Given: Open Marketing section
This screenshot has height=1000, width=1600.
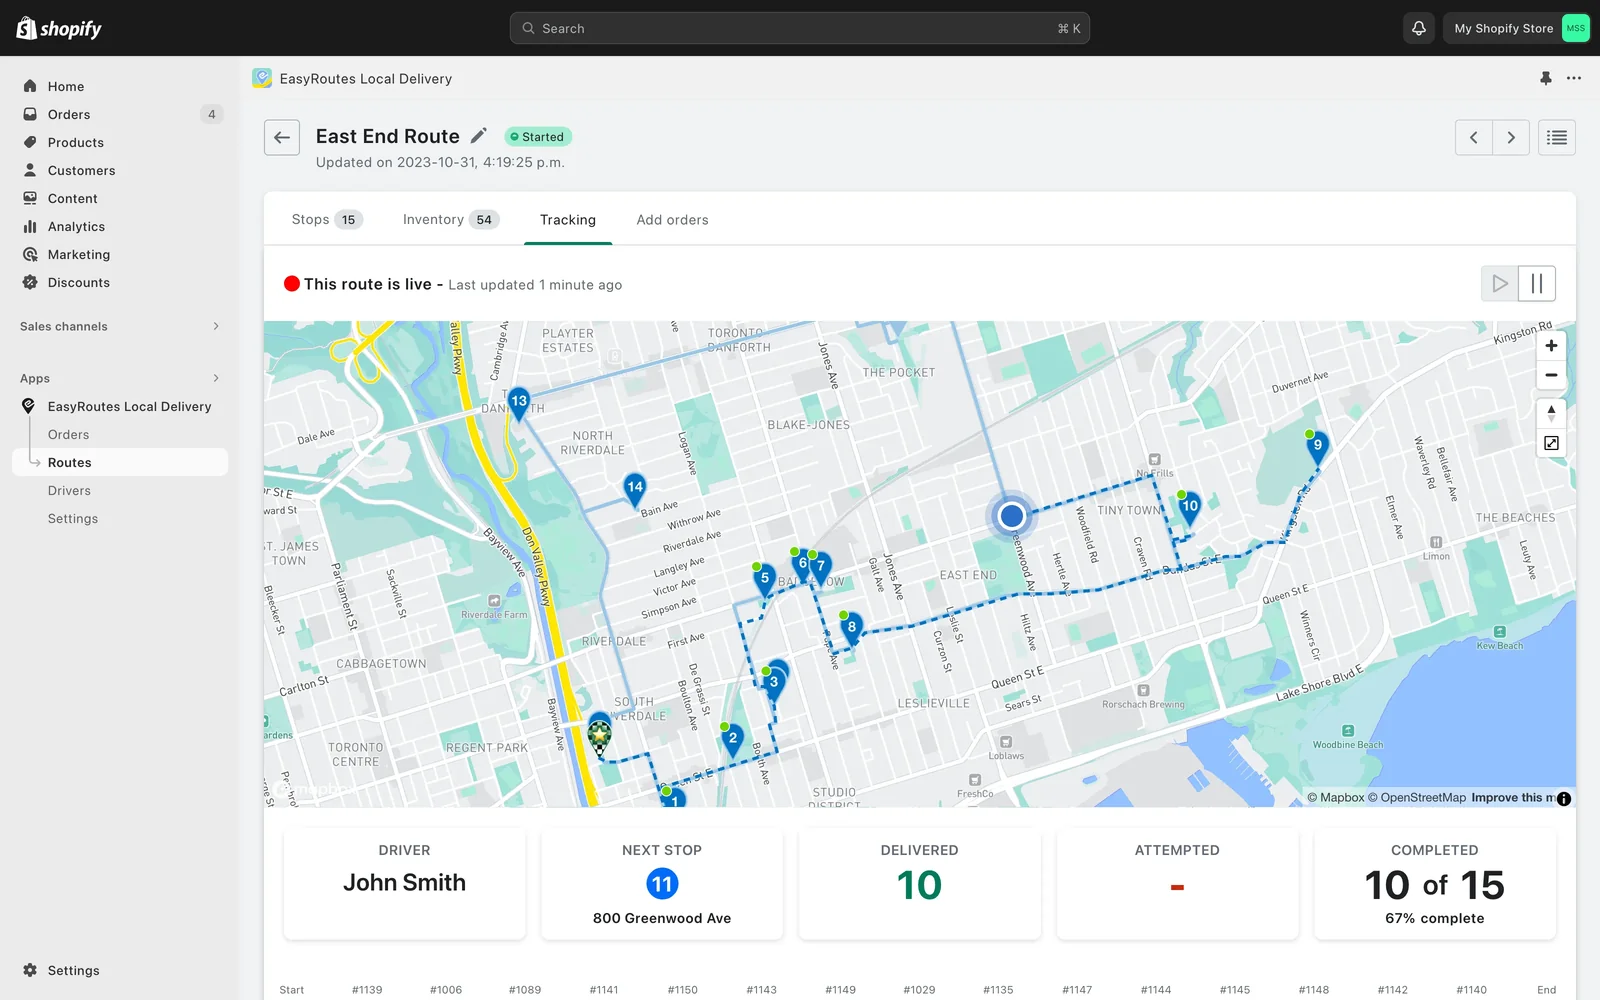Looking at the screenshot, I should point(79,254).
